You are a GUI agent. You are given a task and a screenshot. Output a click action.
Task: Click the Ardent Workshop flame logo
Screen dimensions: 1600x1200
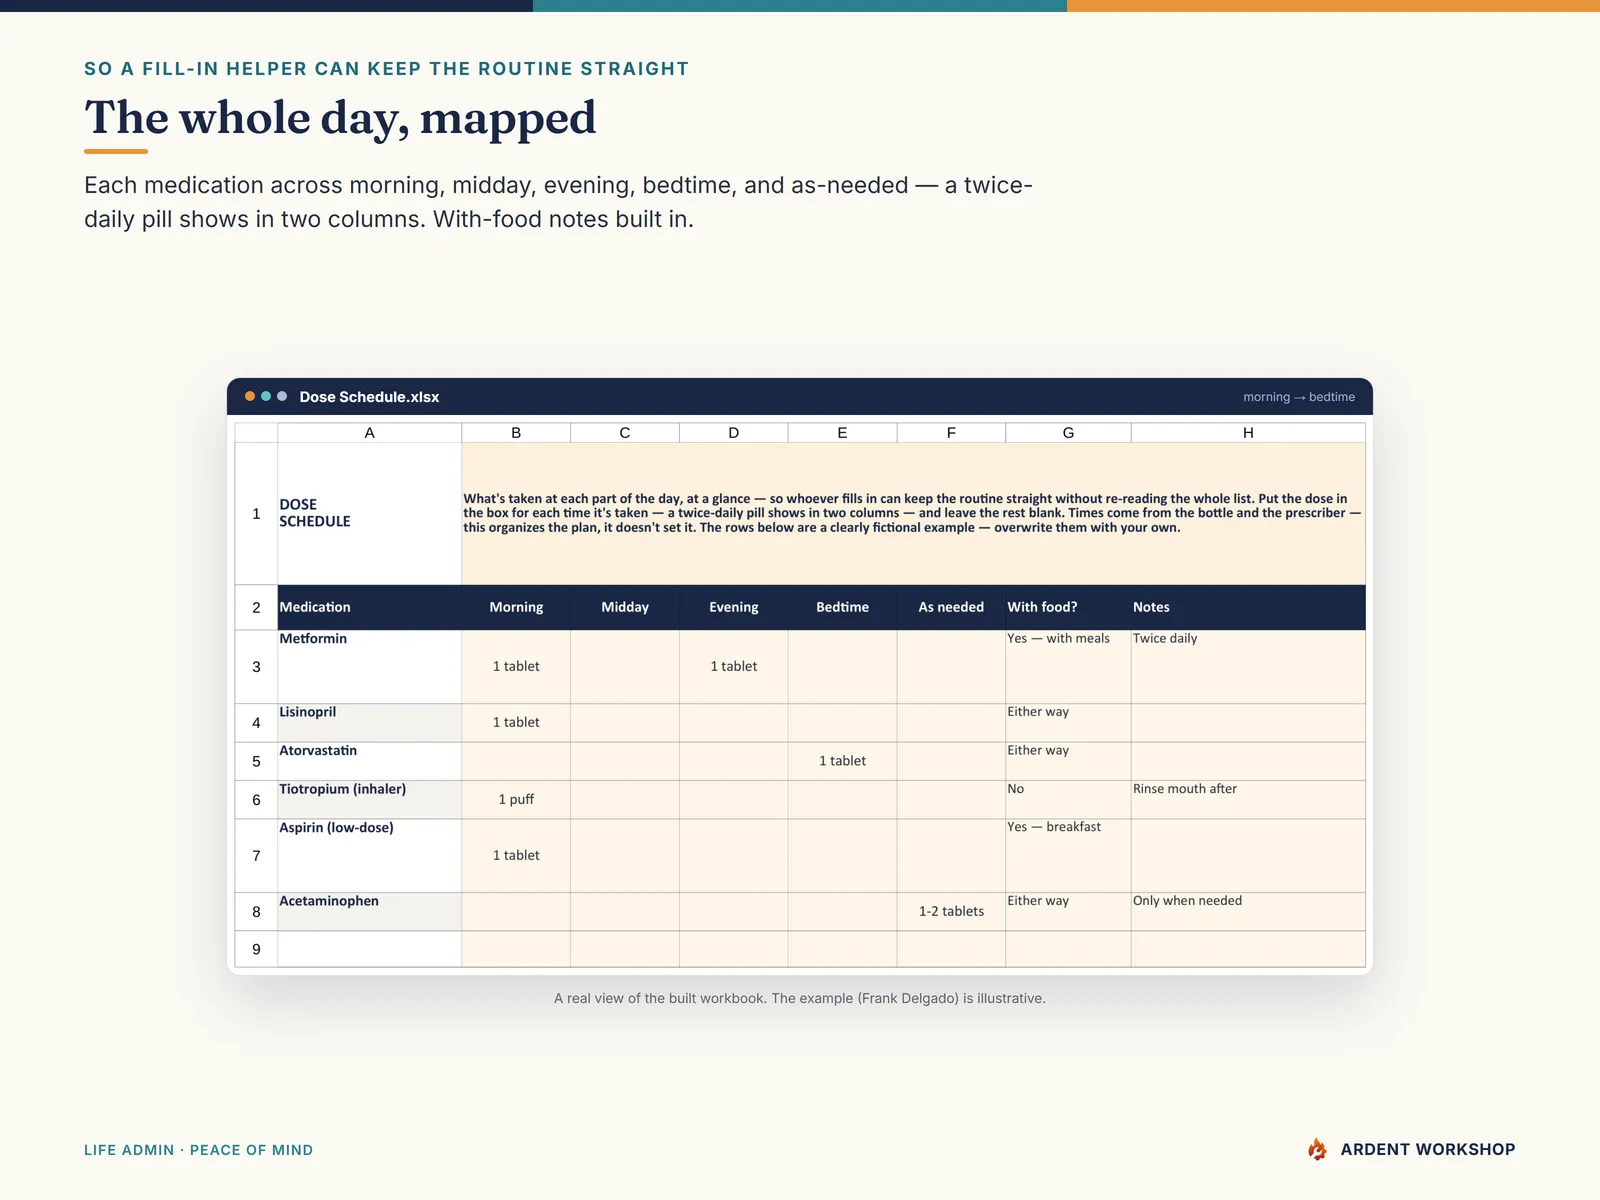(1317, 1149)
